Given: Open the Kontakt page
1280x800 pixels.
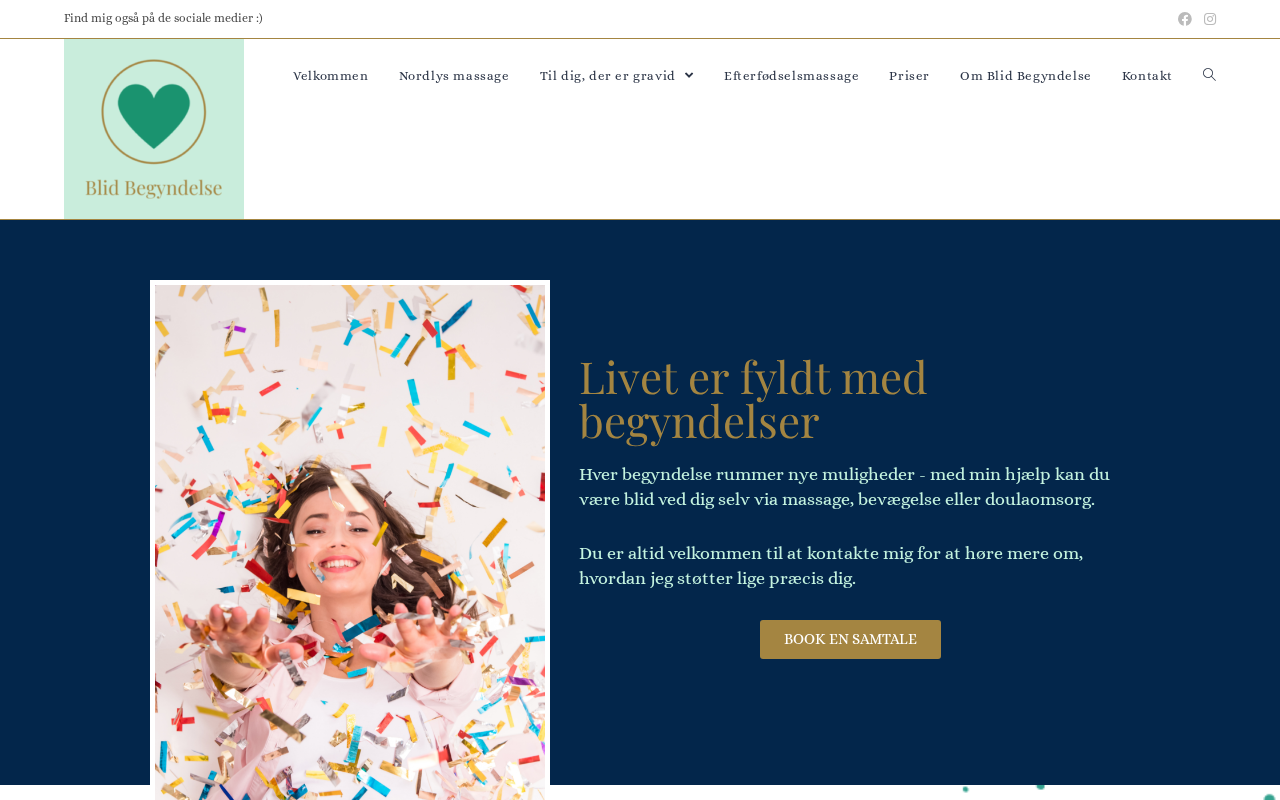Looking at the screenshot, I should (1147, 76).
